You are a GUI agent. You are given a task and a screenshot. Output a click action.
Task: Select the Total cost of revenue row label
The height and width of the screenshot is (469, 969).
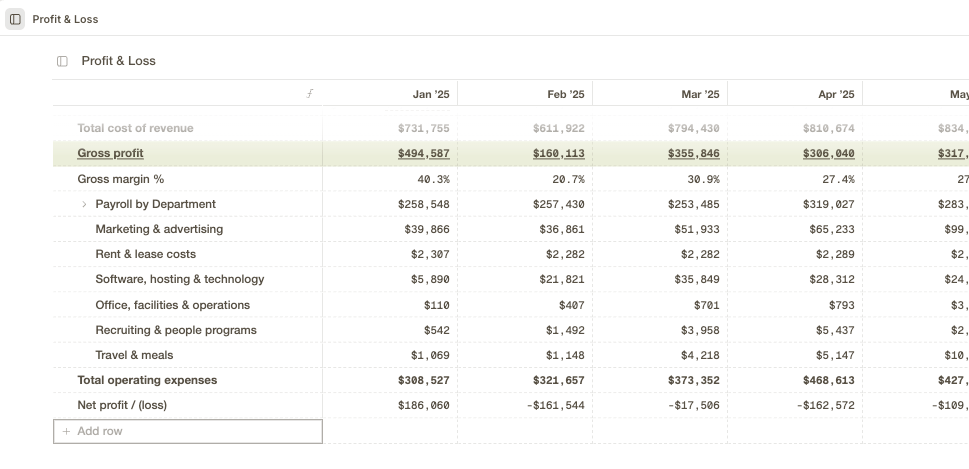tap(135, 128)
